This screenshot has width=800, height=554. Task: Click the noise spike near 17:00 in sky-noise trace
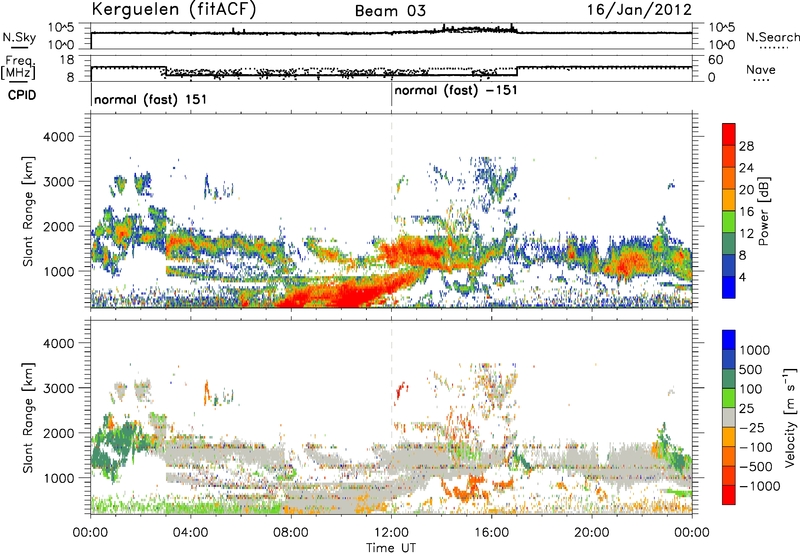point(512,27)
